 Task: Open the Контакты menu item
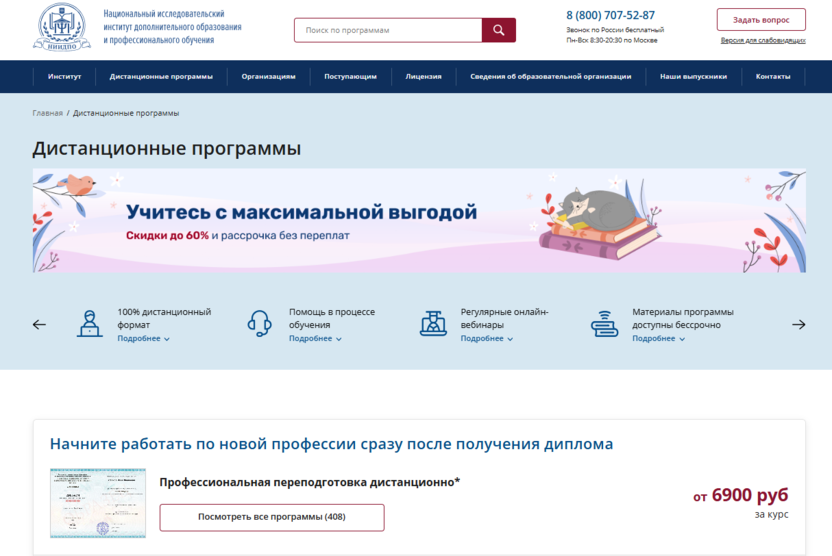tap(773, 76)
